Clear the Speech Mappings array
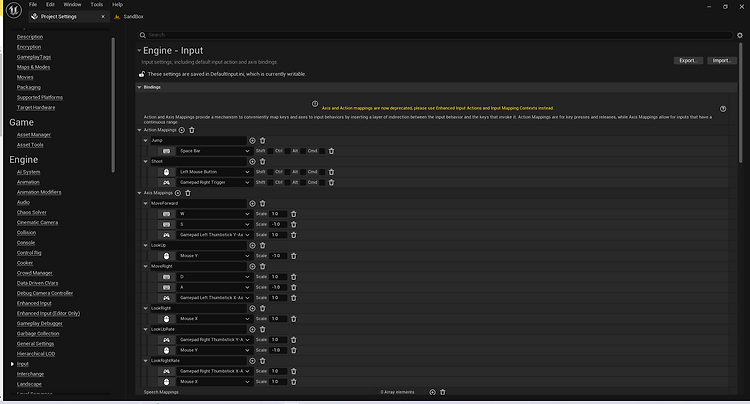The width and height of the screenshot is (750, 404). coord(443,392)
